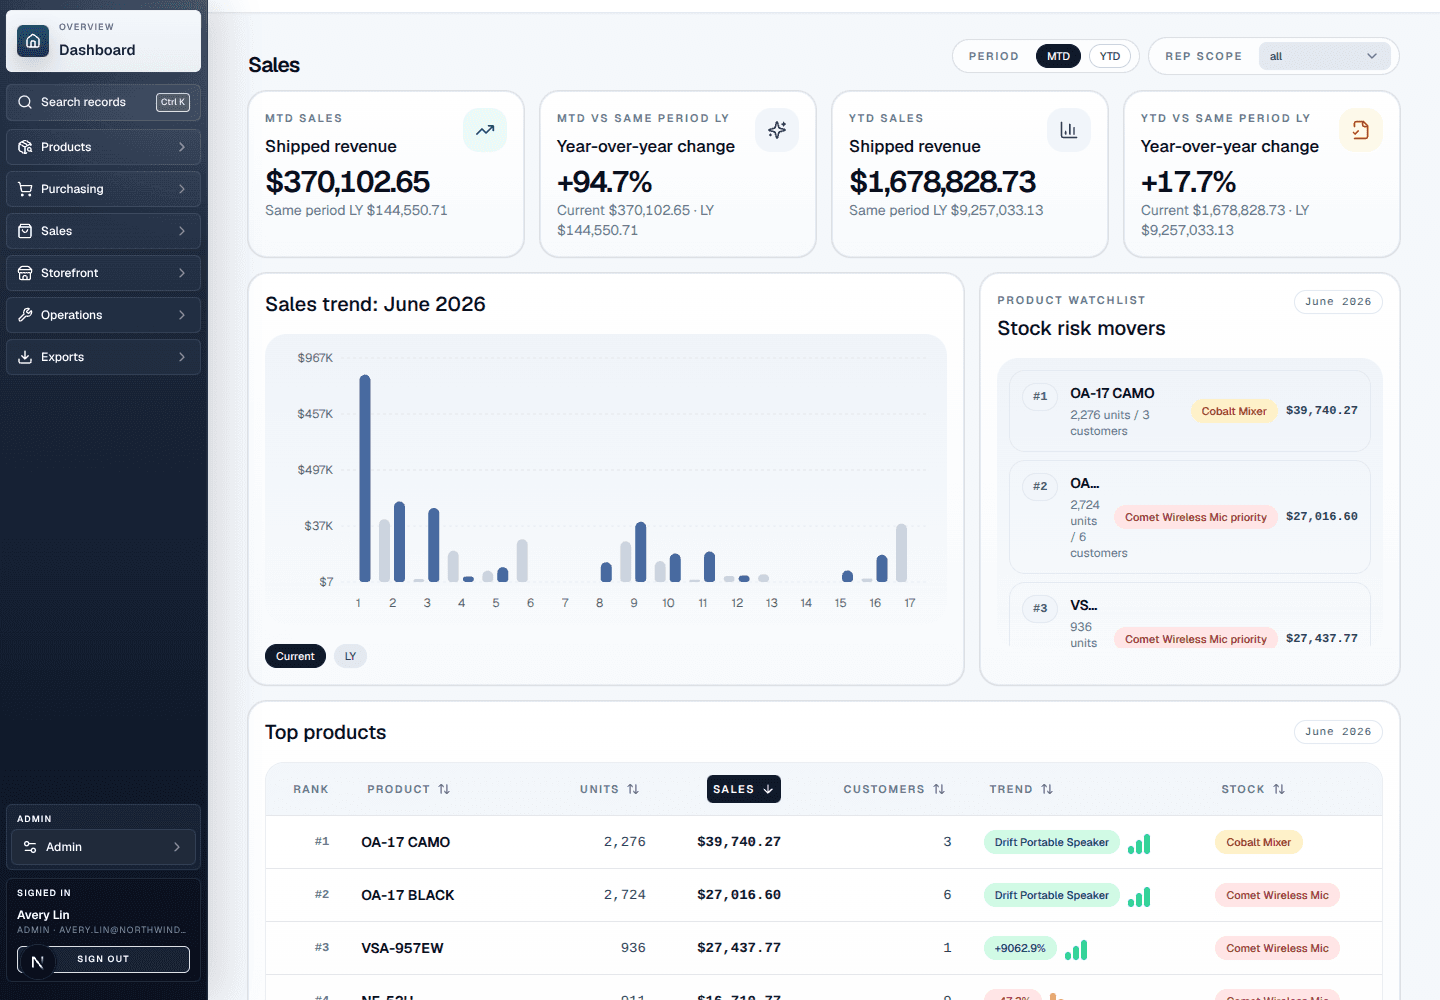Click Cobalt Mixer tag in watchlist #1
Image resolution: width=1440 pixels, height=1000 pixels.
pyautogui.click(x=1234, y=411)
